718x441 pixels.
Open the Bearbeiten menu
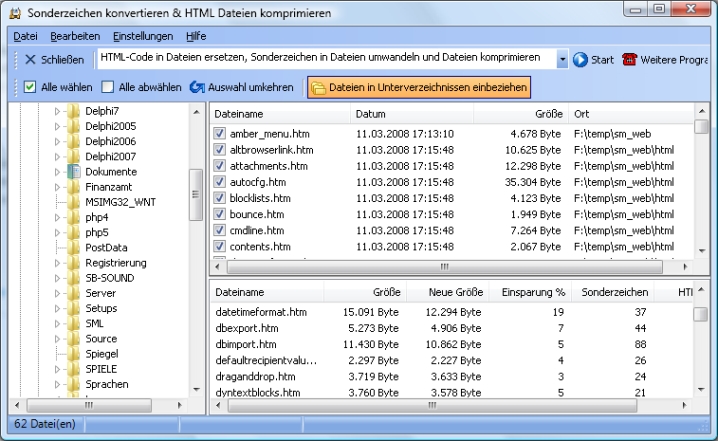pos(75,35)
